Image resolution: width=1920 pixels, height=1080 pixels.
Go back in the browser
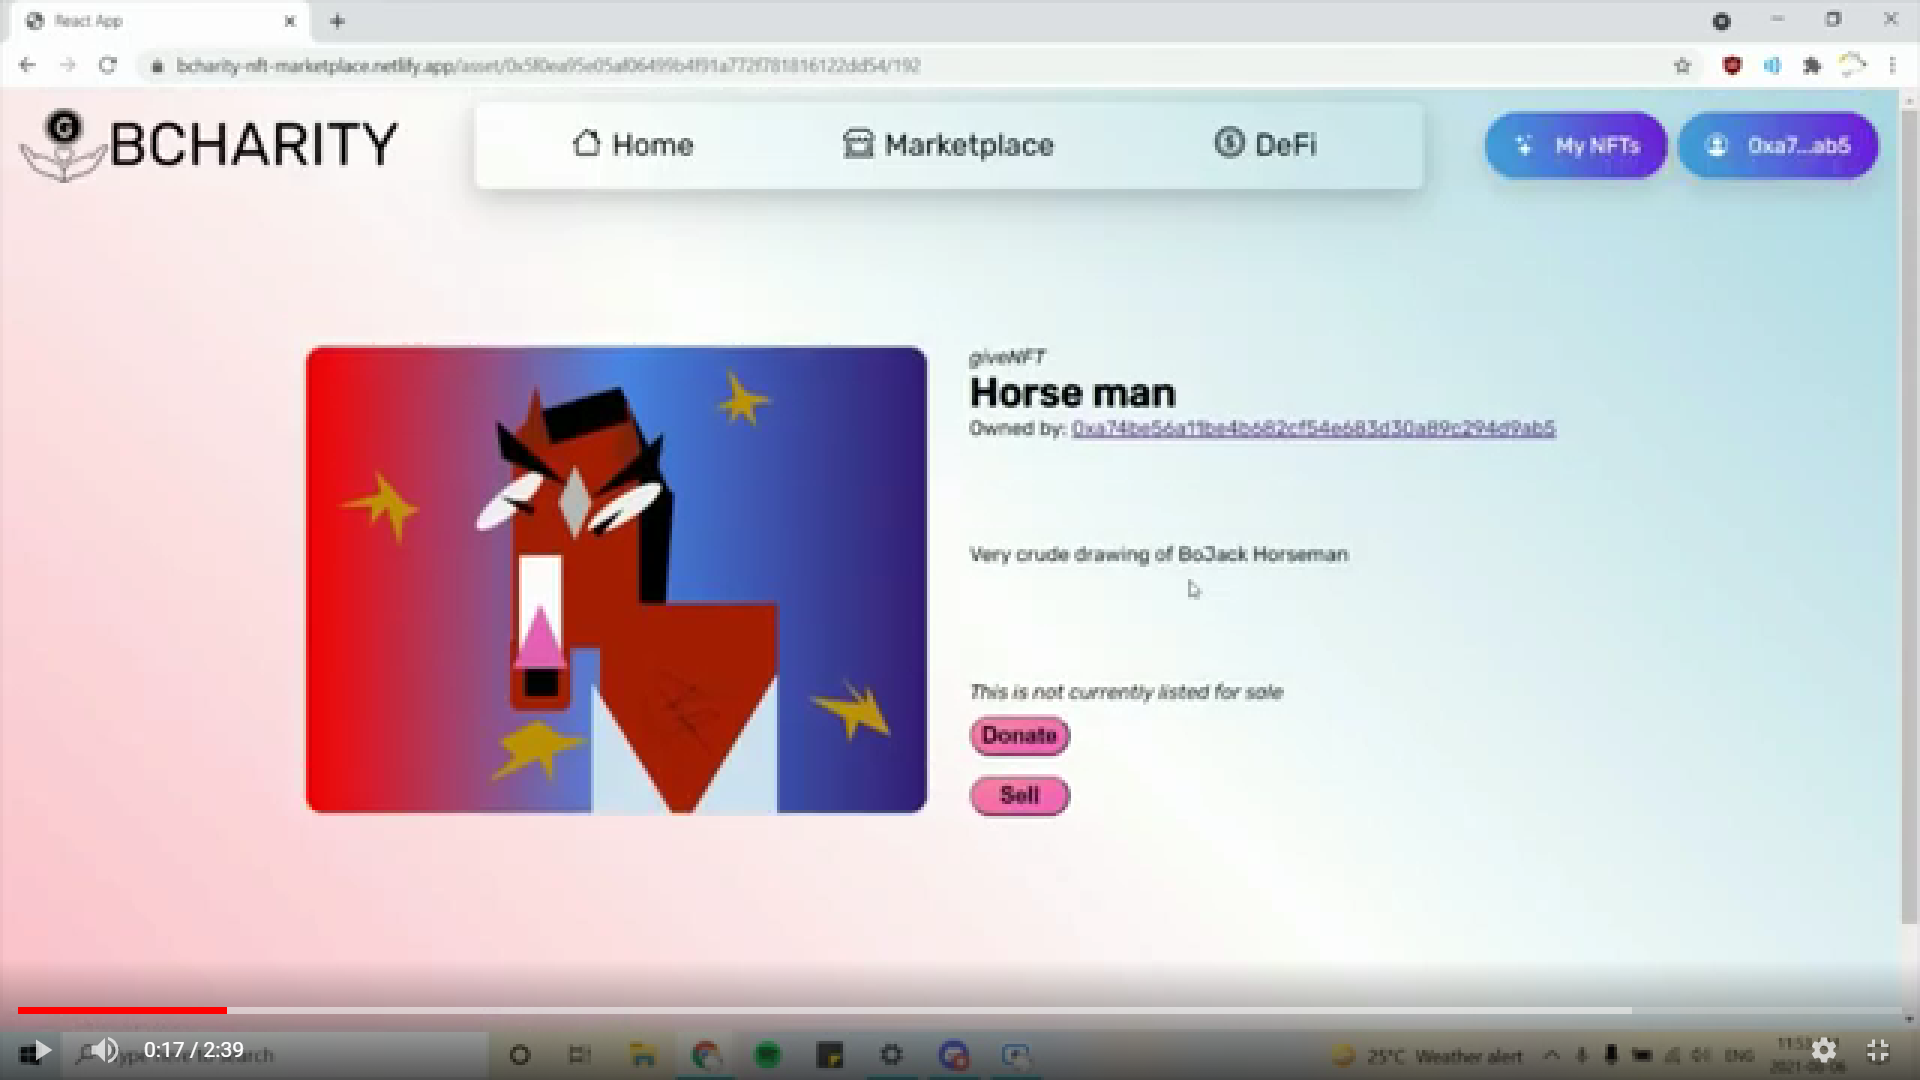click(27, 66)
